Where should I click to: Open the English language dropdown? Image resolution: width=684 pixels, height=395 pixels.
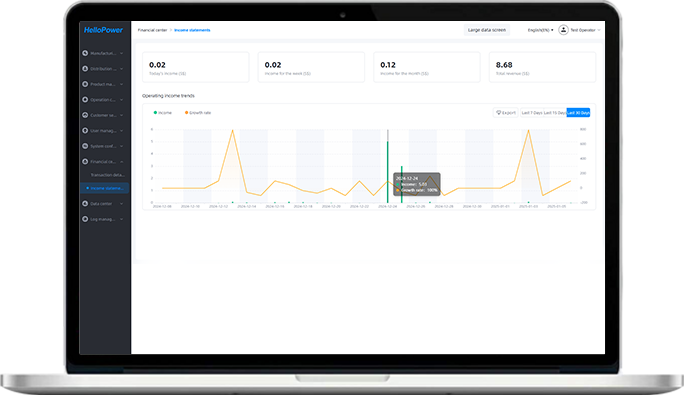tap(540, 30)
